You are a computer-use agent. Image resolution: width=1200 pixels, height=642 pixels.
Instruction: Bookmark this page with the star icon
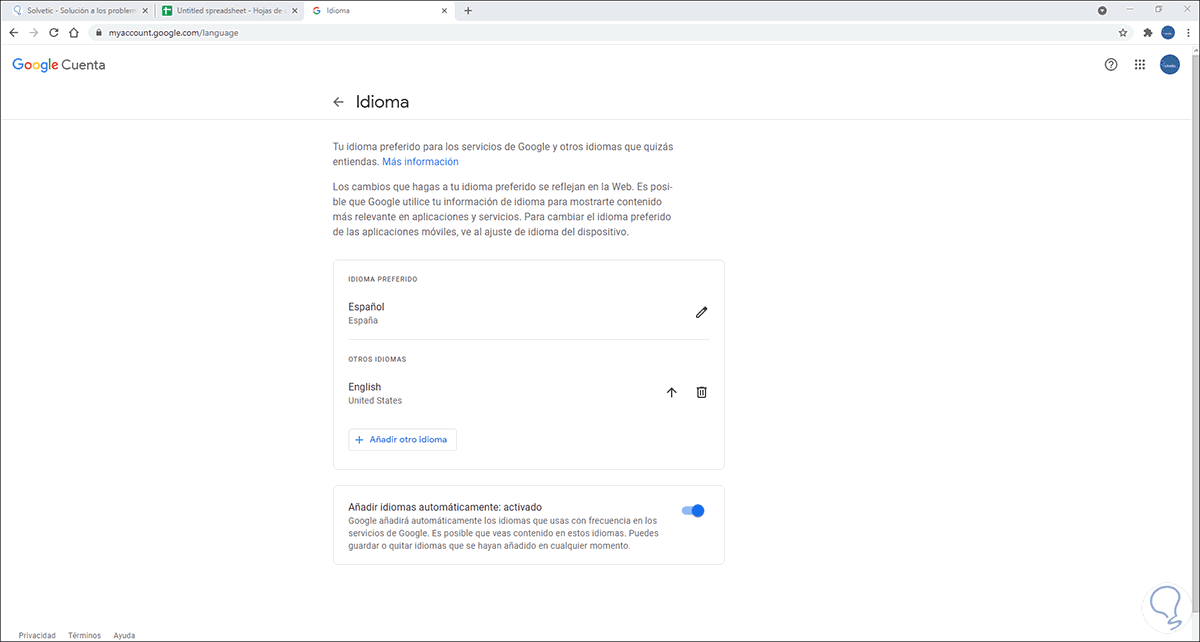1122,32
